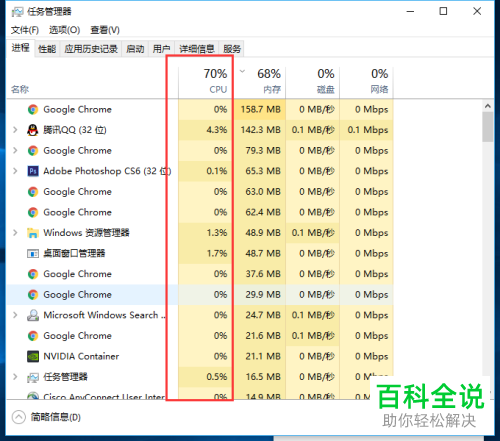Expand the Microsoft Windows Search process group

tap(15, 315)
